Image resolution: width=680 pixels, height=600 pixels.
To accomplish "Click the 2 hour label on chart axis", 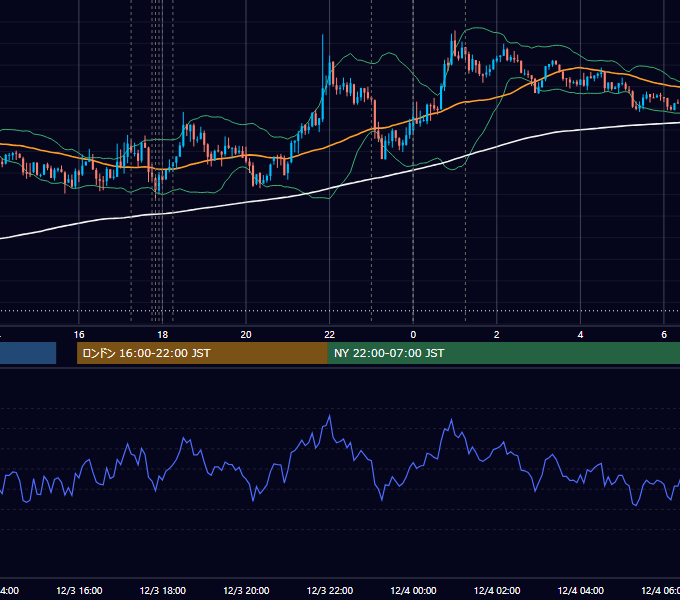I will [x=497, y=335].
